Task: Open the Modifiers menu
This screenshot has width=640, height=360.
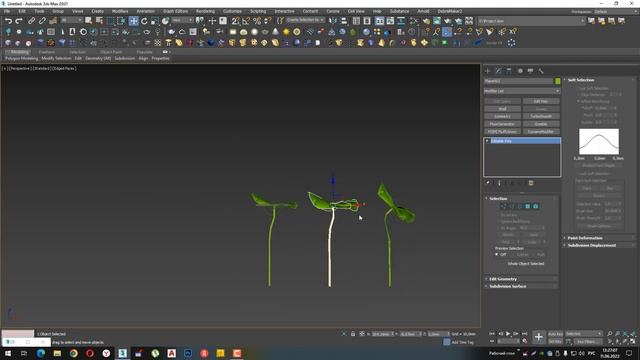Action: click(x=120, y=11)
